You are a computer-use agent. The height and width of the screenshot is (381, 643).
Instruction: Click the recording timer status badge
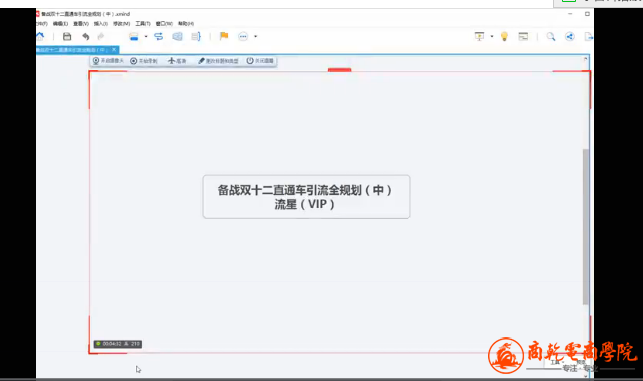pyautogui.click(x=118, y=344)
